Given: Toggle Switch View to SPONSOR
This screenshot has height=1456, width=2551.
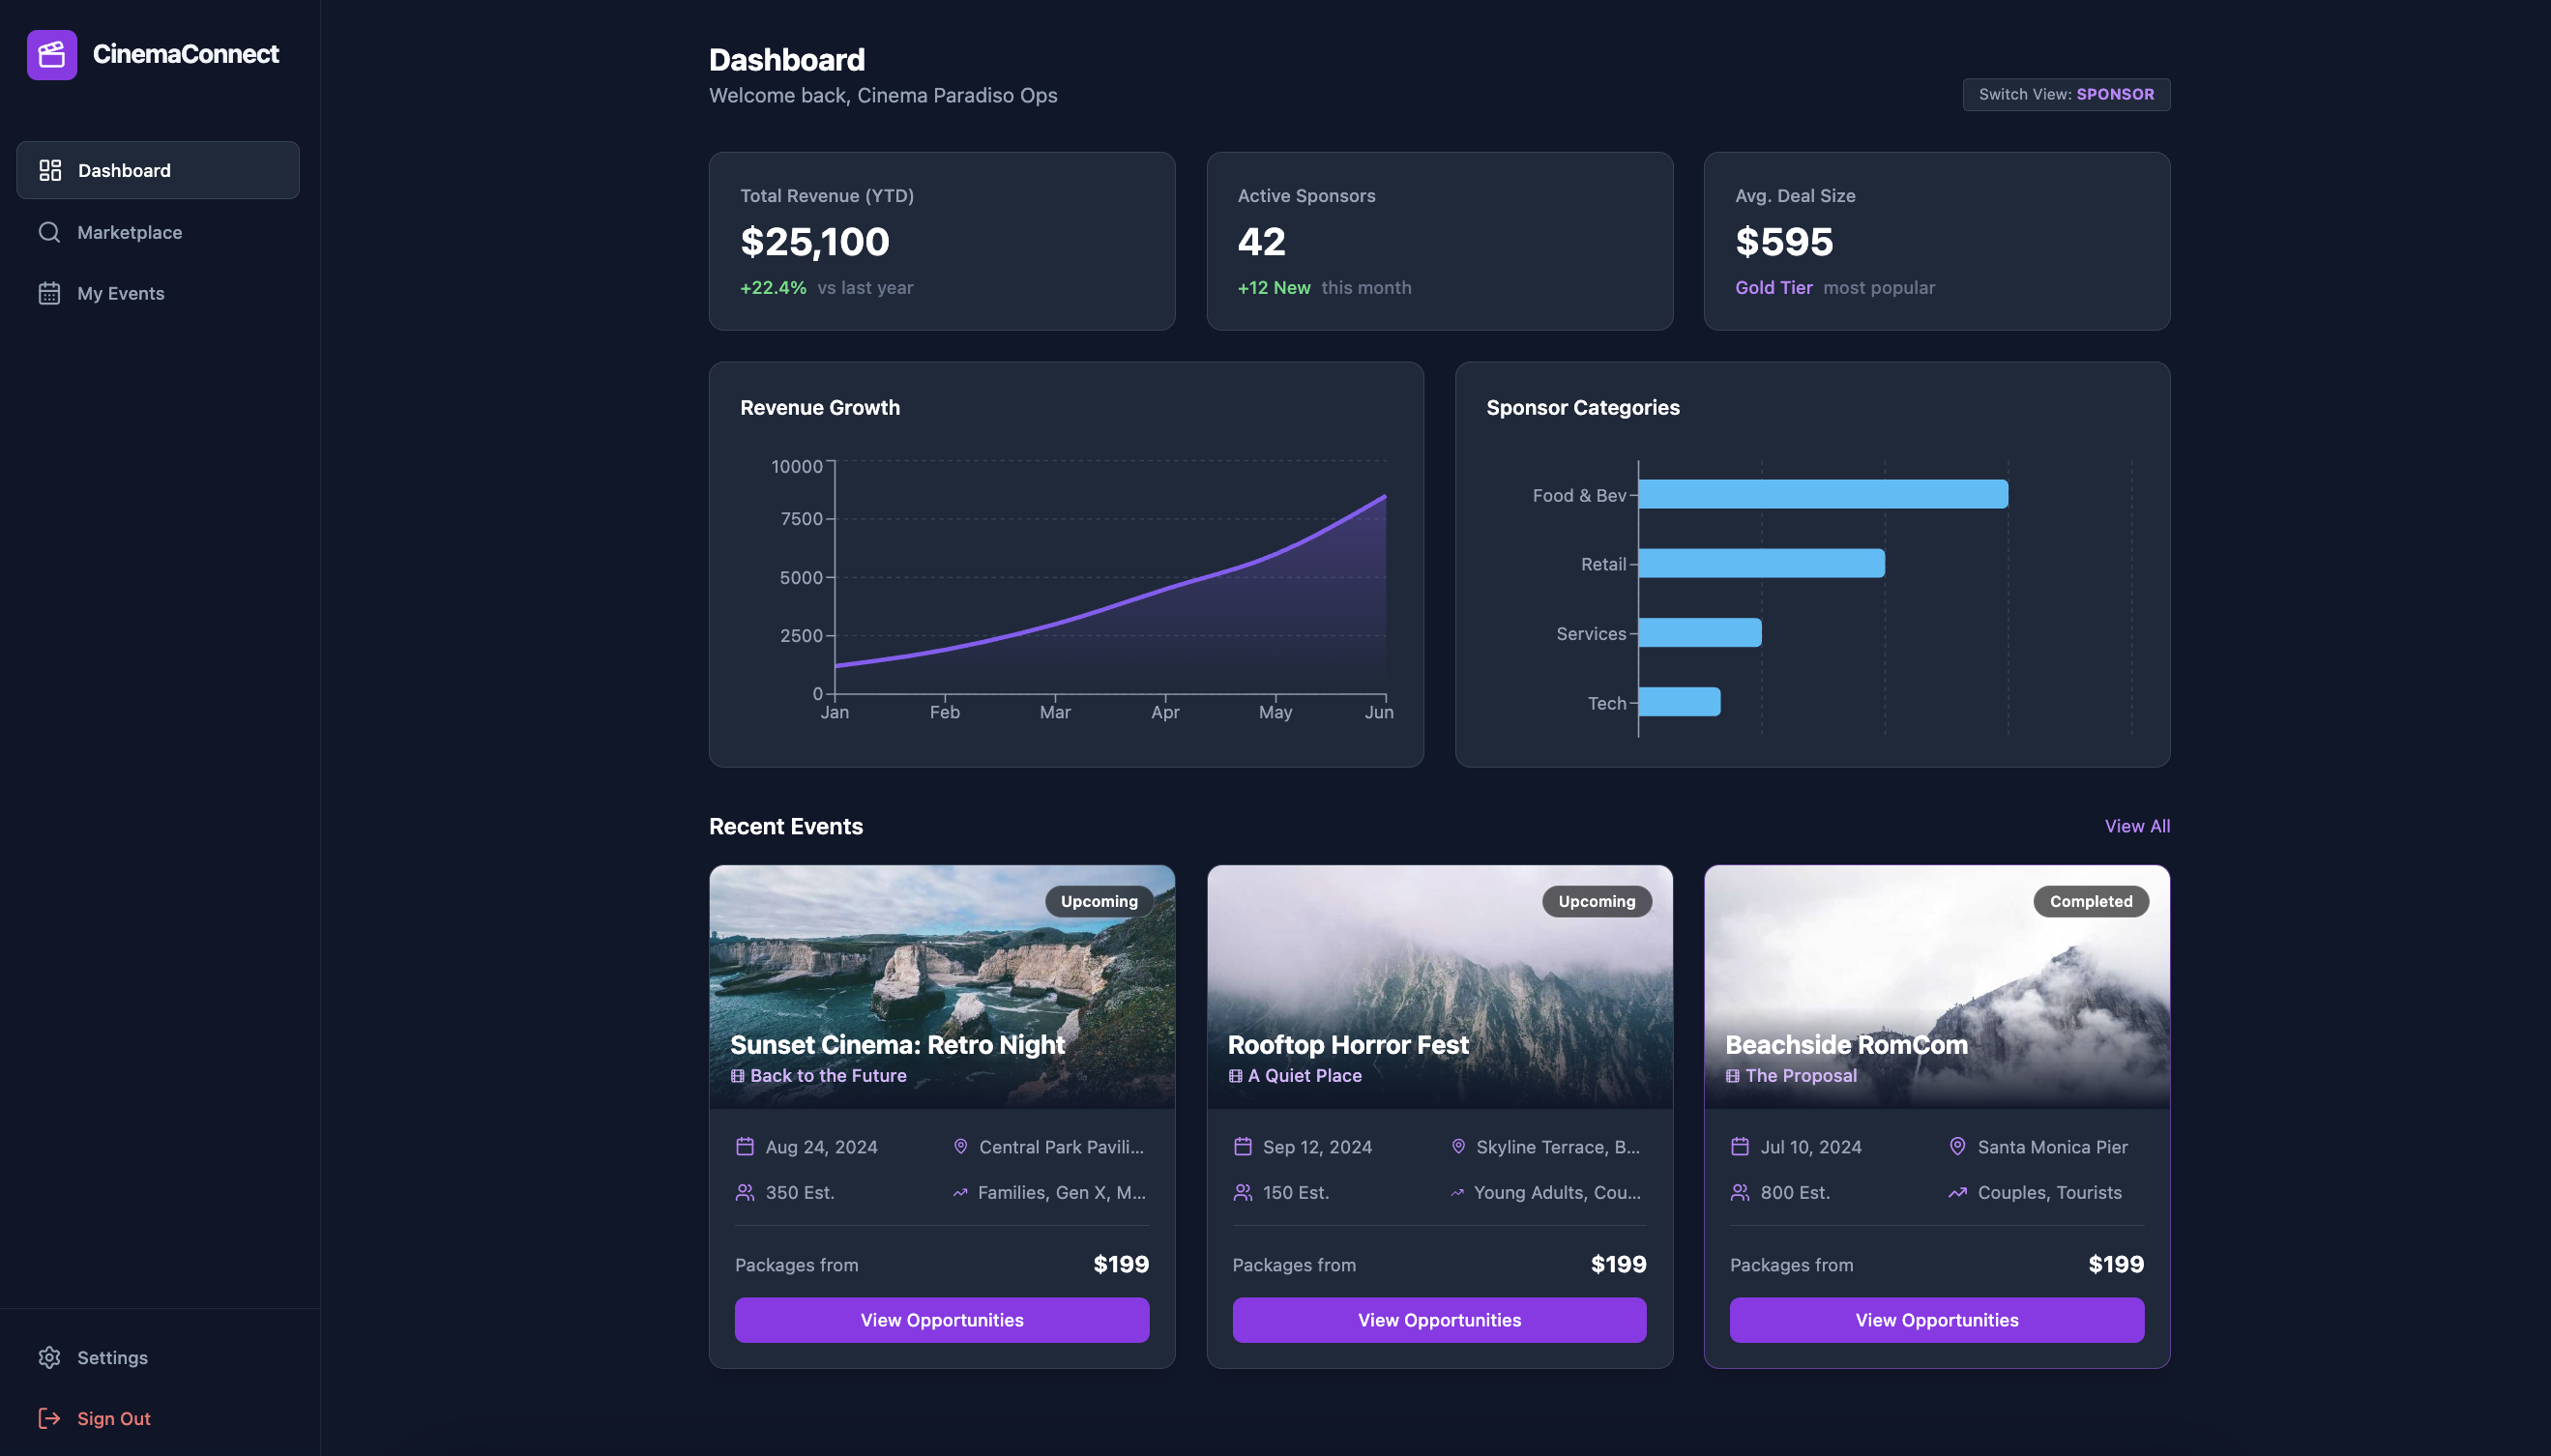Looking at the screenshot, I should click(x=2066, y=94).
